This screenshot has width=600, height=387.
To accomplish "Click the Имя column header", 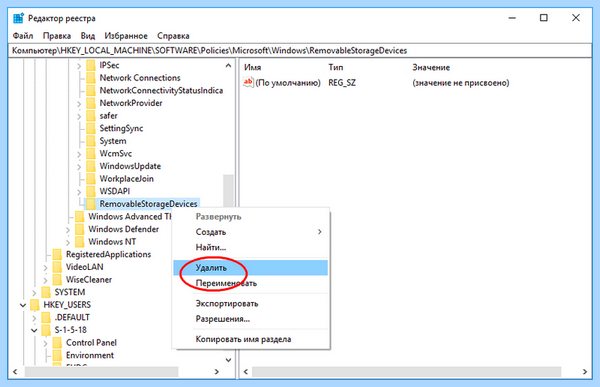I will tap(253, 67).
